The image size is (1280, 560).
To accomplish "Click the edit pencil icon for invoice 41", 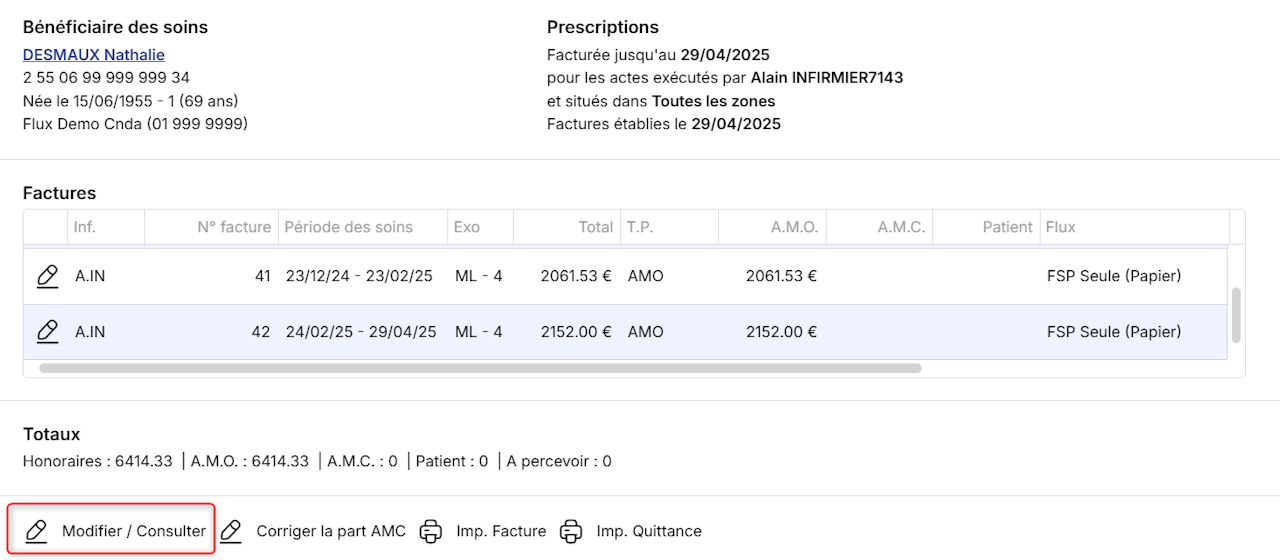I will (46, 277).
